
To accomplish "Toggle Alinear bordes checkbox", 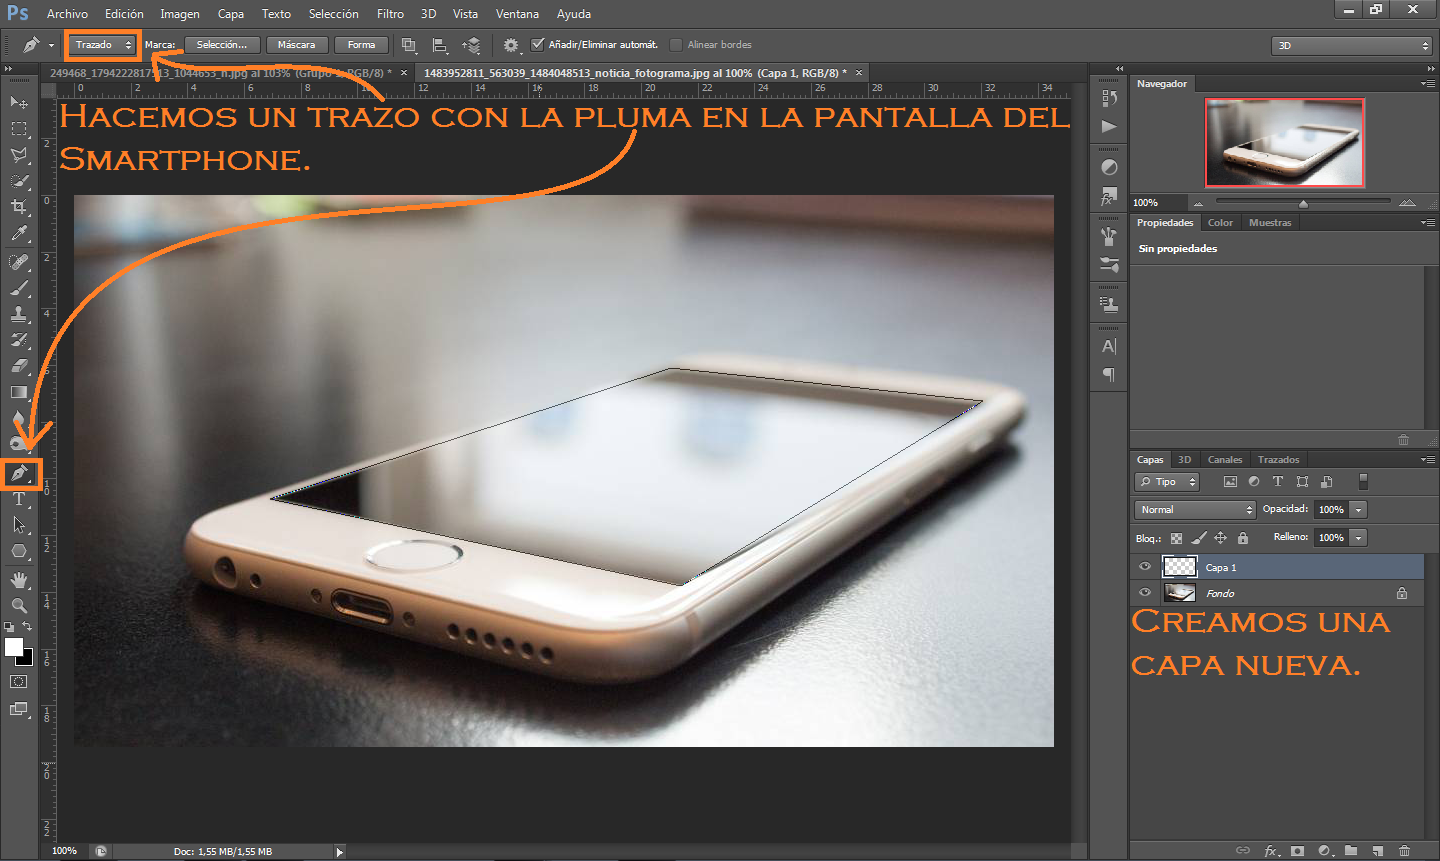I will click(x=676, y=44).
